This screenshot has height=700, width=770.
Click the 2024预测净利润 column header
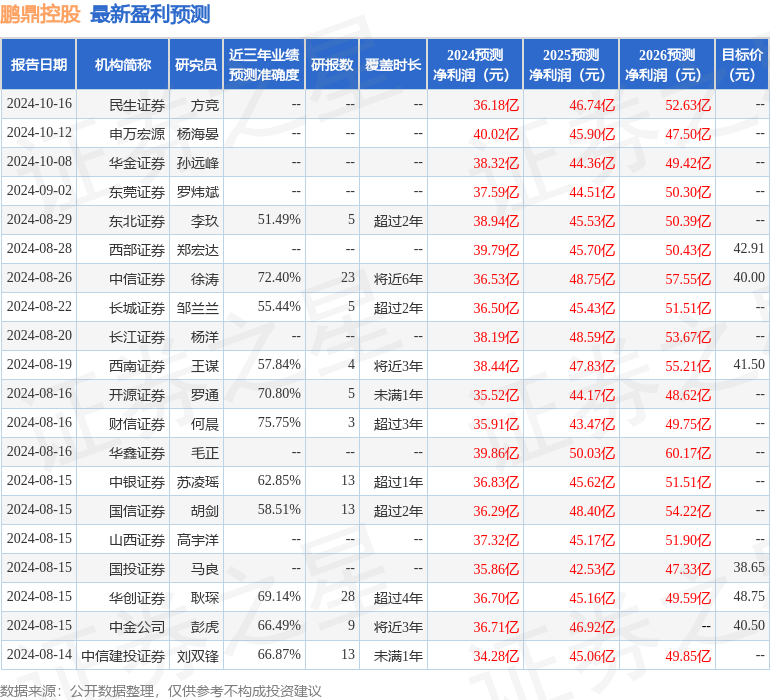click(x=475, y=64)
